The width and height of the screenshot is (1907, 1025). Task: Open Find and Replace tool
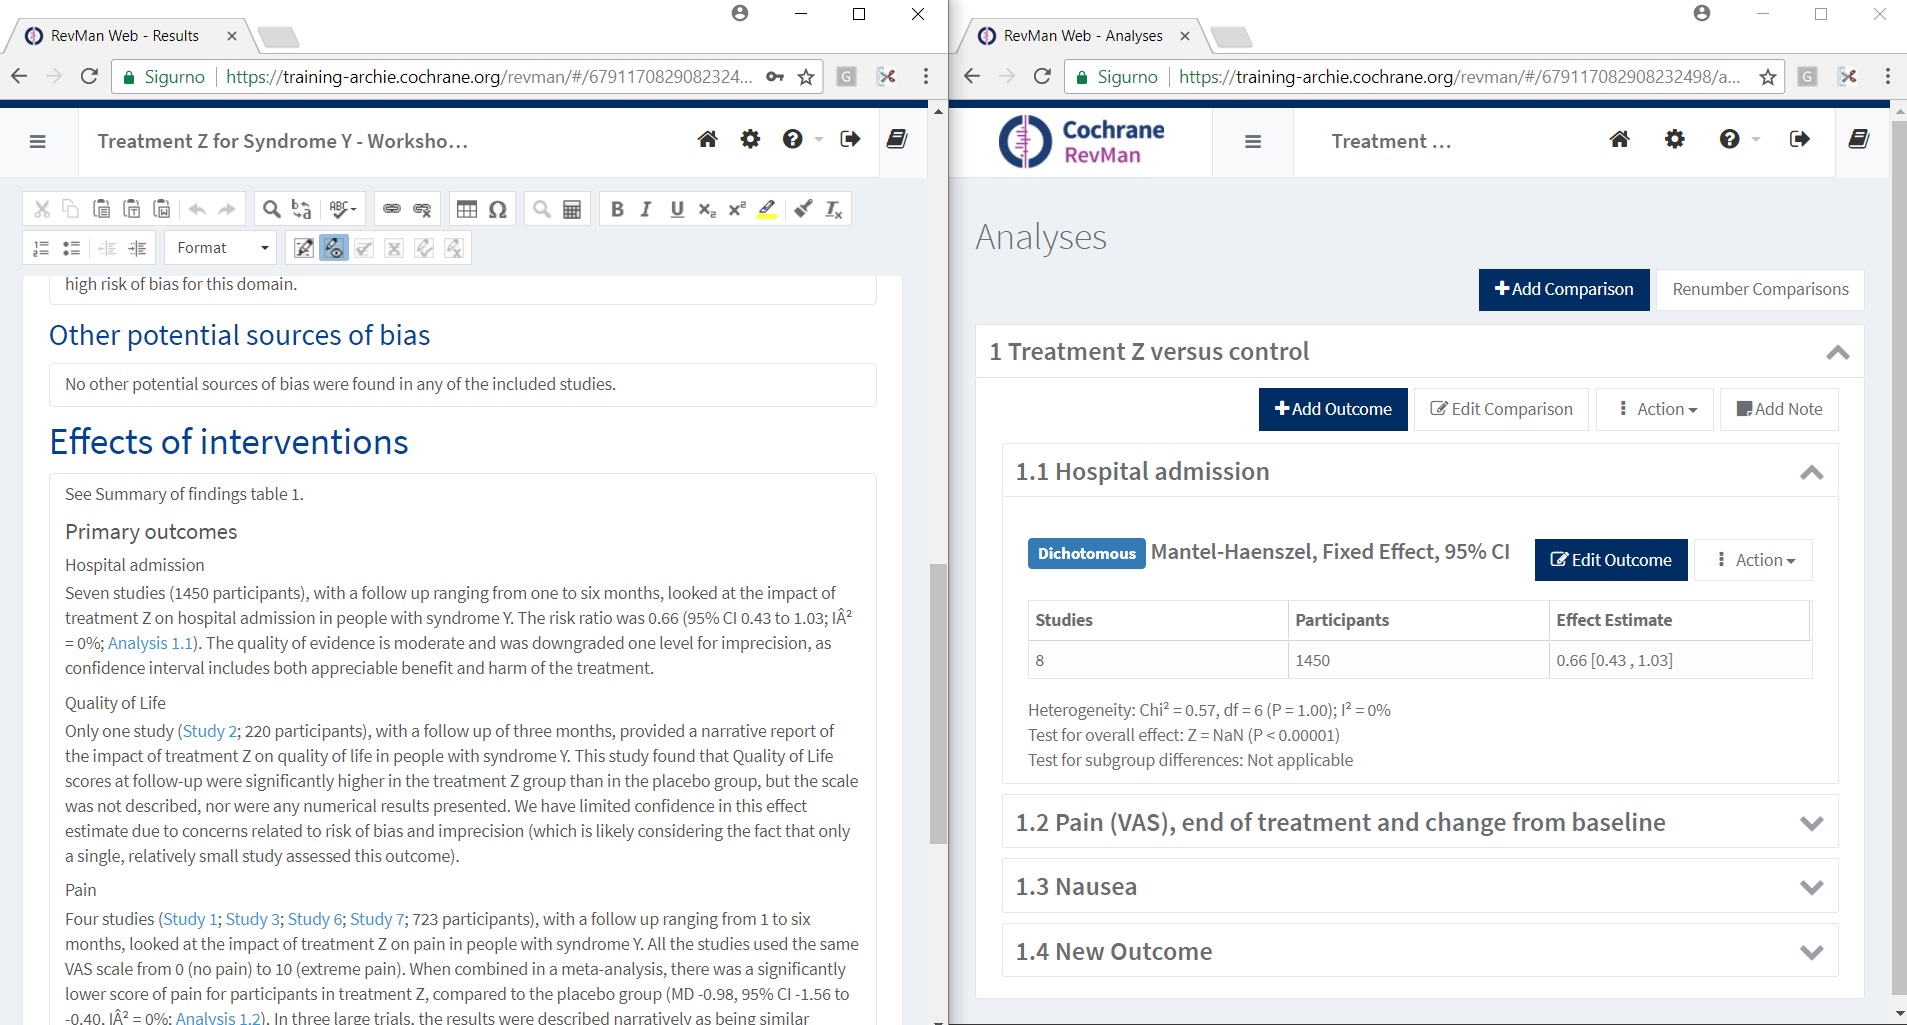[301, 209]
